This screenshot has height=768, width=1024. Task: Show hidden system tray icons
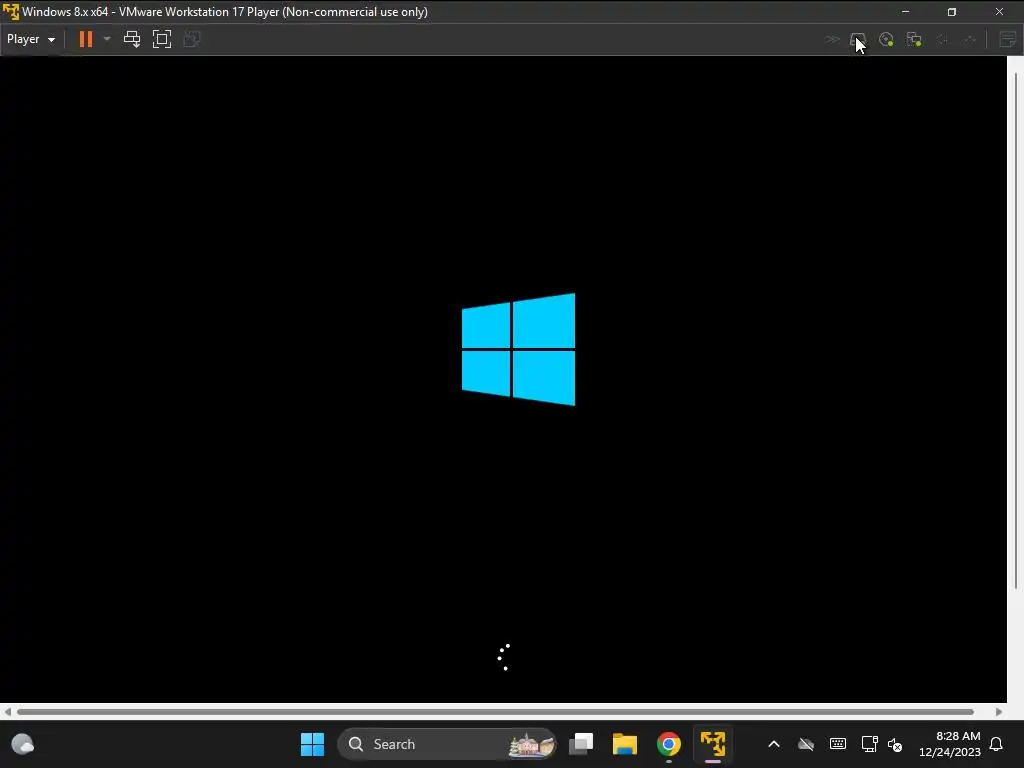click(774, 744)
